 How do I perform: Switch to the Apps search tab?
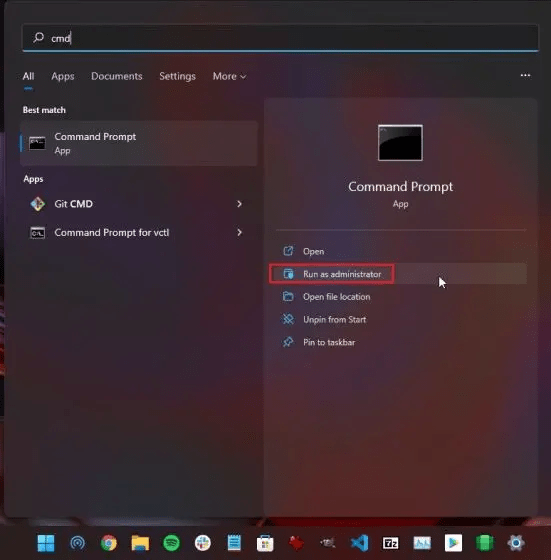pyautogui.click(x=62, y=76)
